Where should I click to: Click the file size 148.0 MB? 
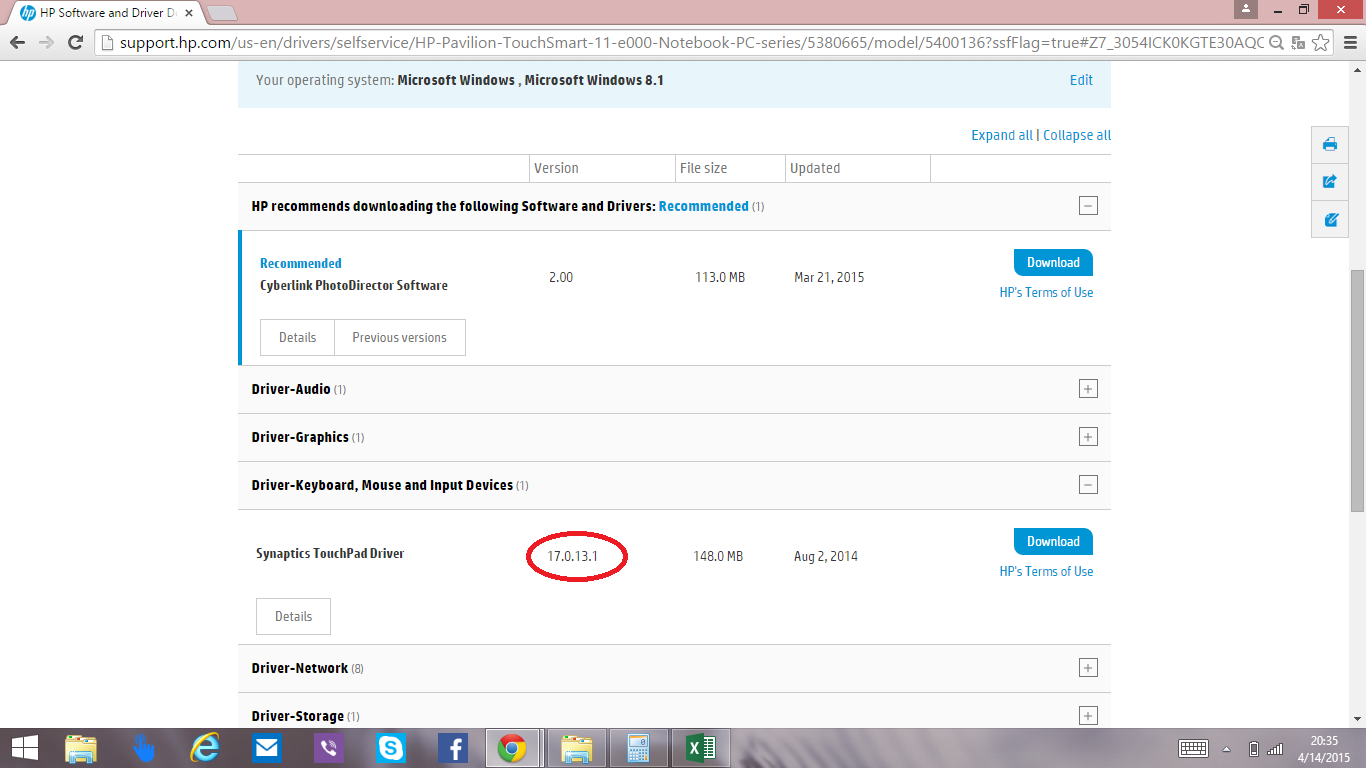(718, 556)
